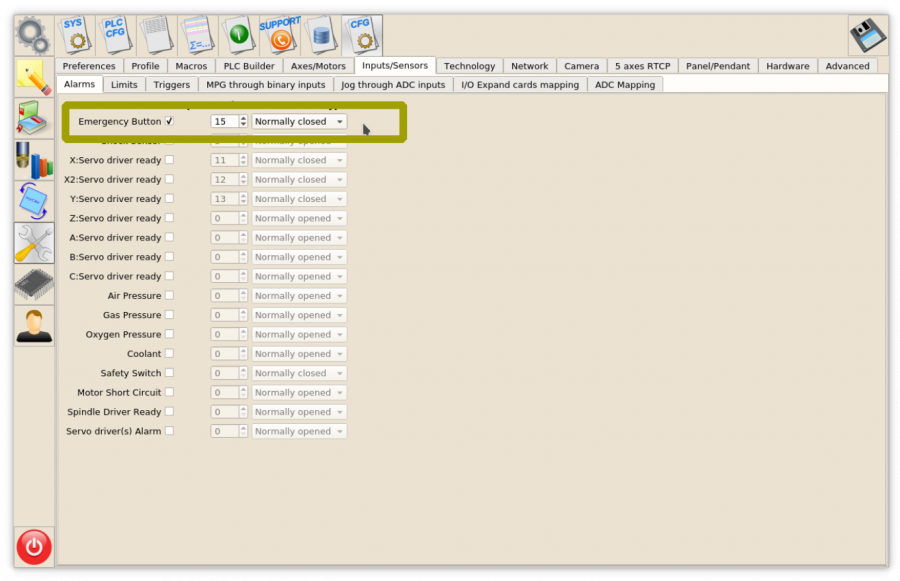The width and height of the screenshot is (900, 581).
Task: Enable the Air Pressure checkbox
Action: point(169,296)
